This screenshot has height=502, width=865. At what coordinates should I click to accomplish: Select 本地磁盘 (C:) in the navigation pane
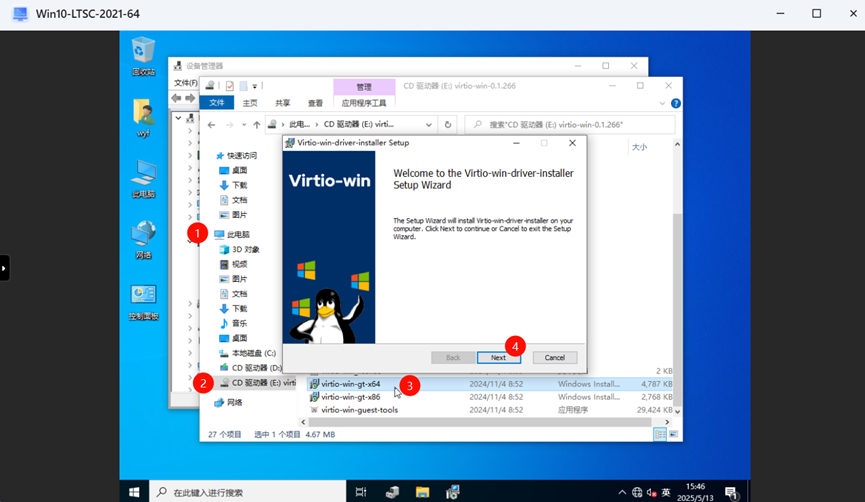click(x=247, y=353)
